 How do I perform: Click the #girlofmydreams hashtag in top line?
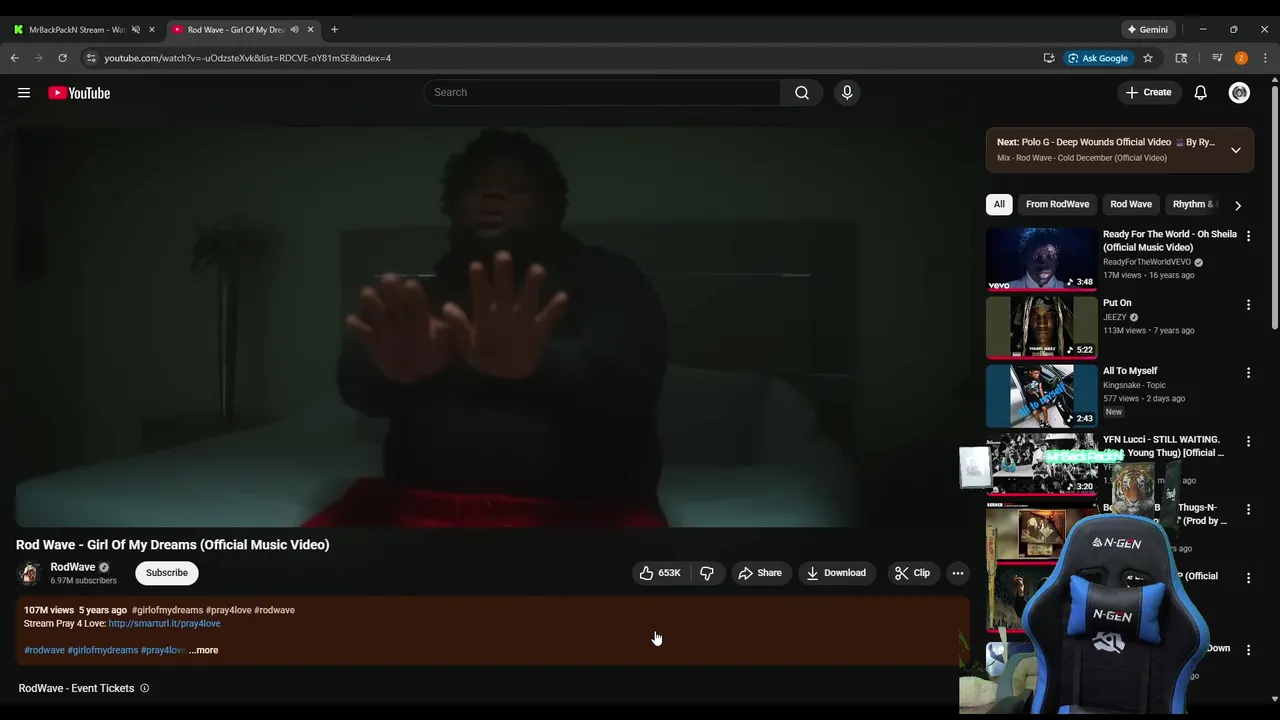pos(167,610)
